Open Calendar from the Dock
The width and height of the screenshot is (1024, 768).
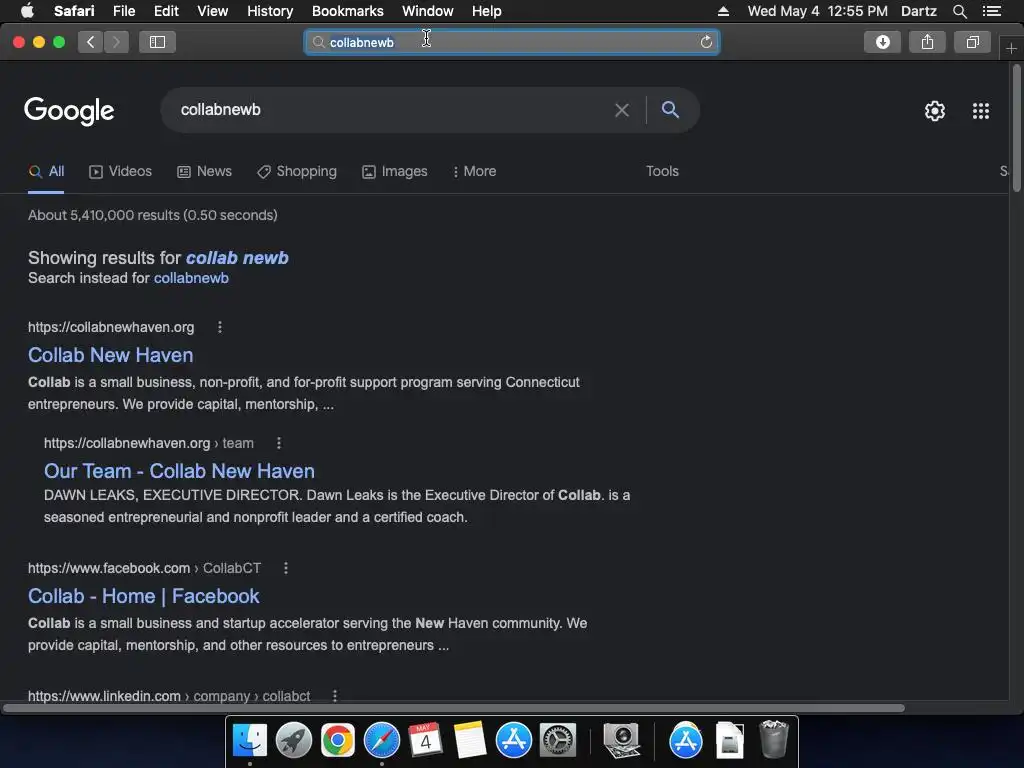pyautogui.click(x=426, y=741)
